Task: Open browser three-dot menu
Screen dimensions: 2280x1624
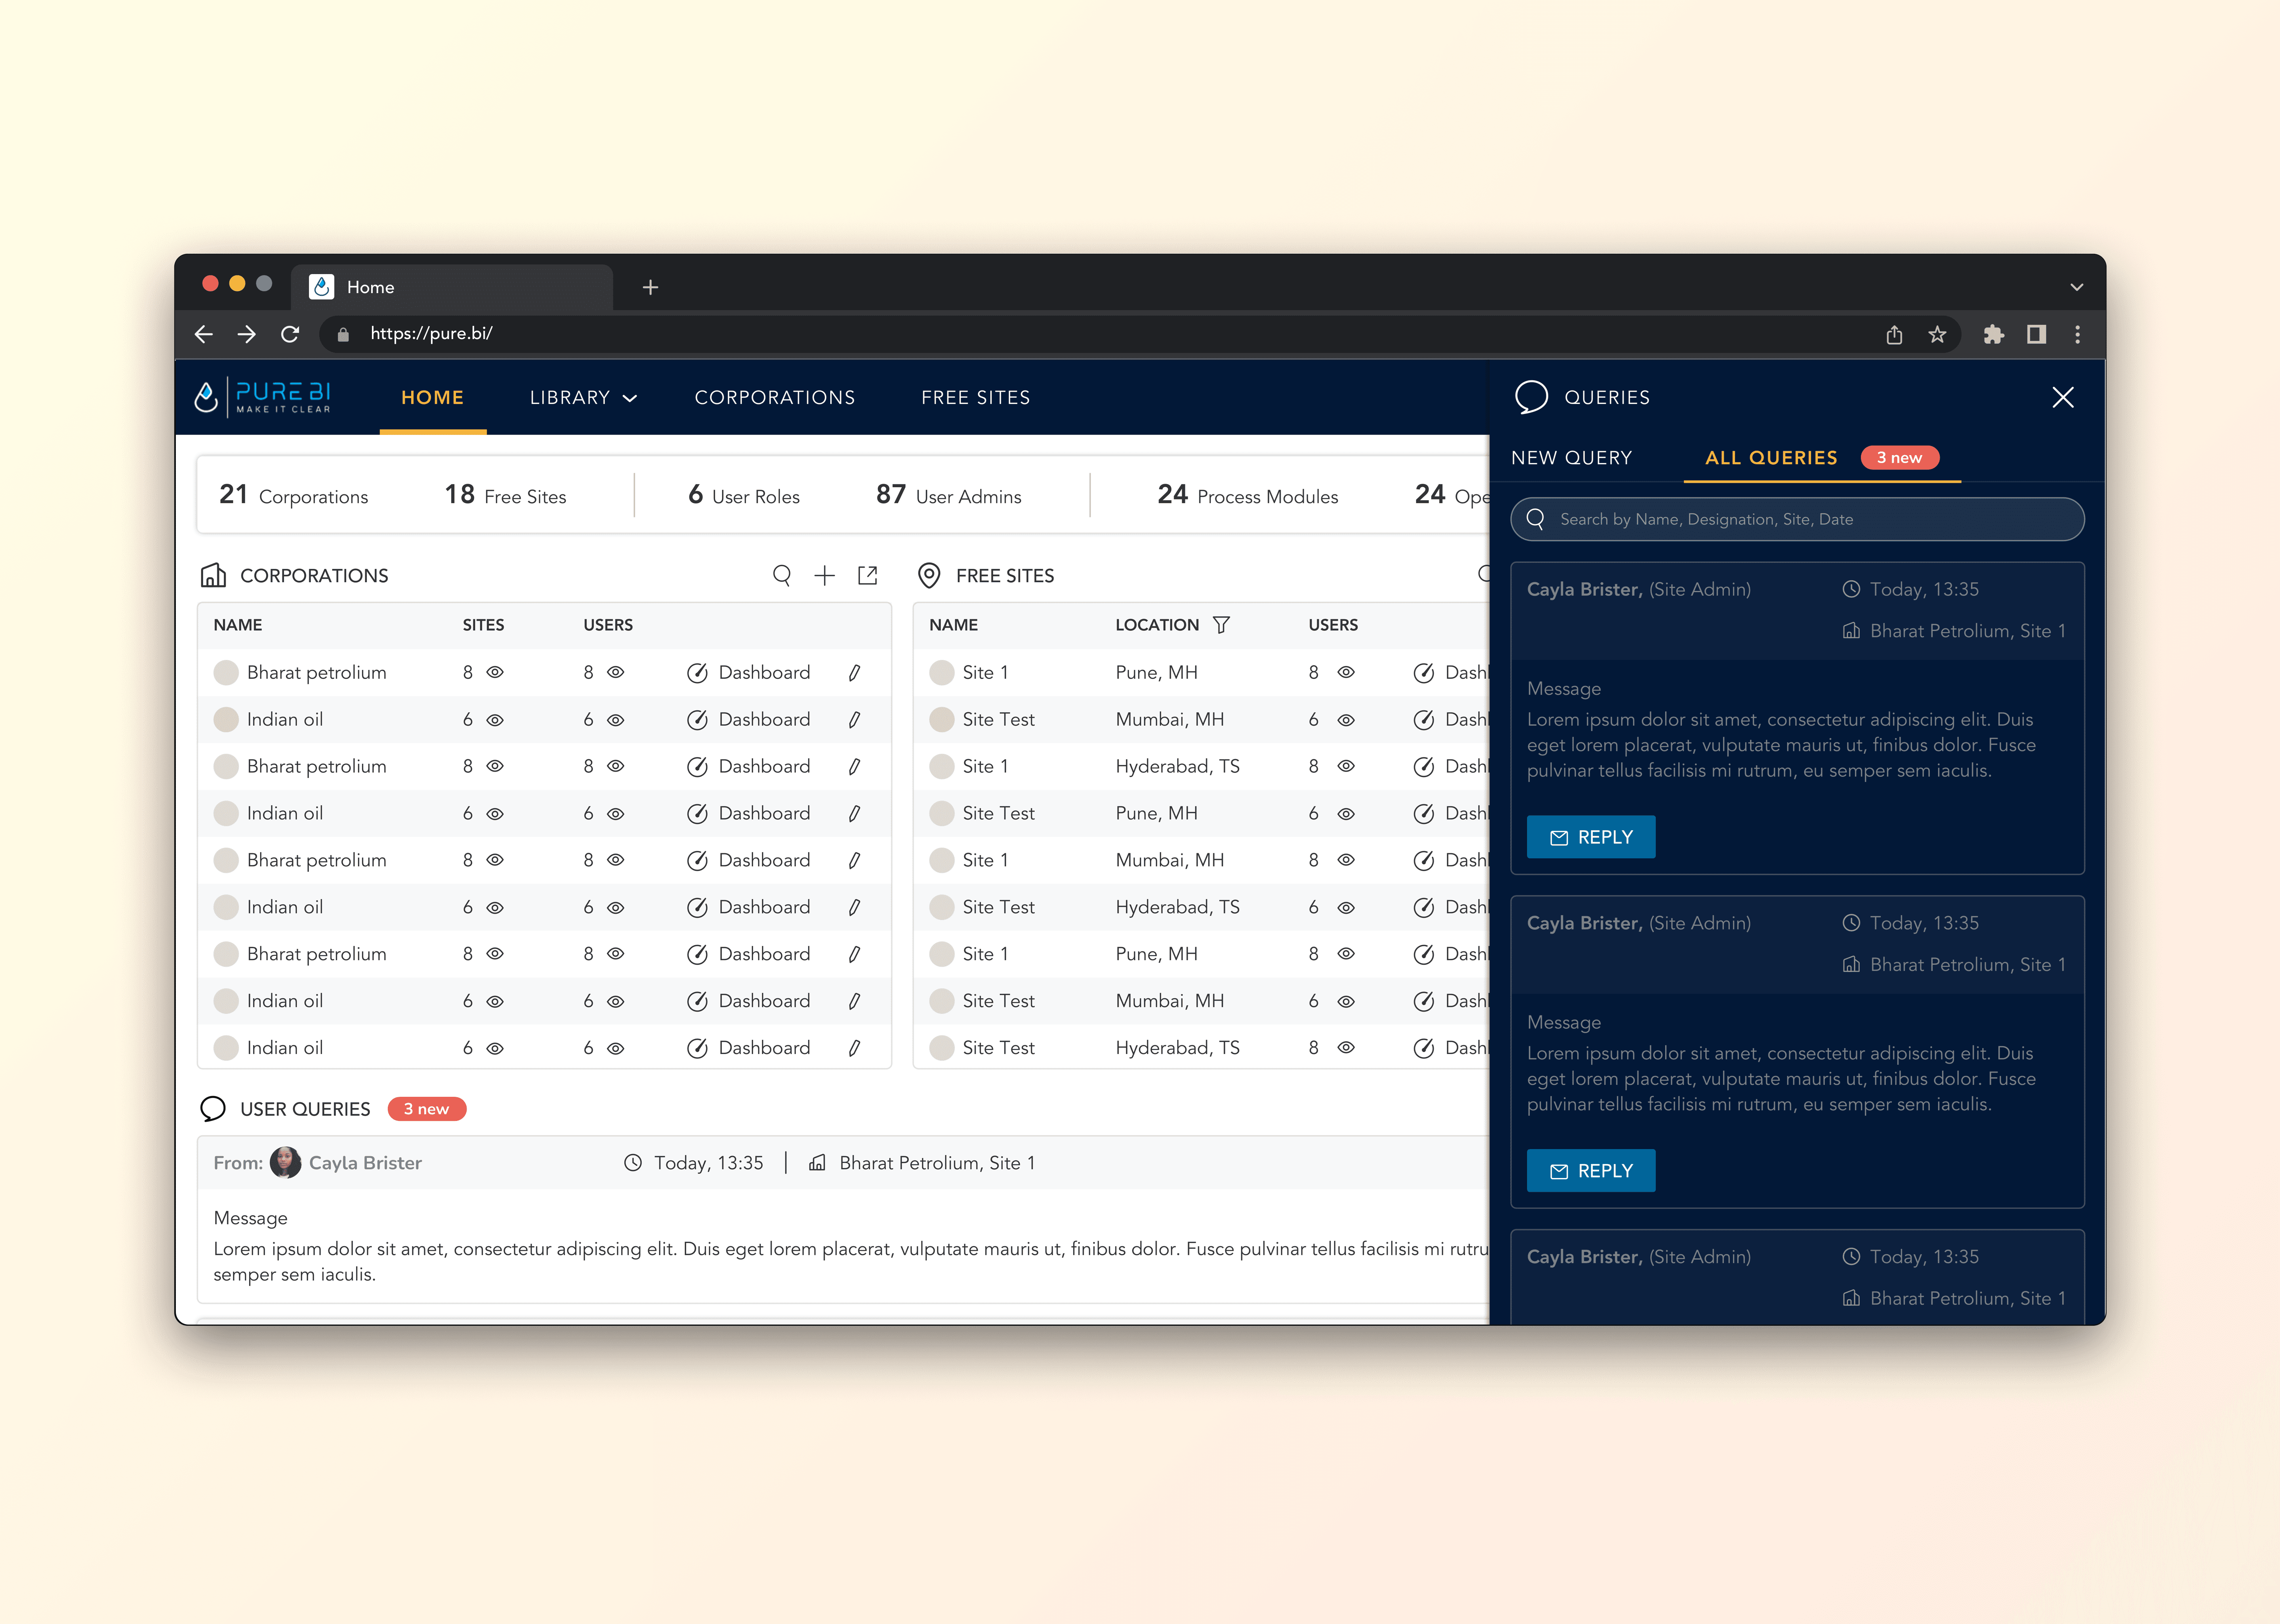Action: click(x=2077, y=334)
